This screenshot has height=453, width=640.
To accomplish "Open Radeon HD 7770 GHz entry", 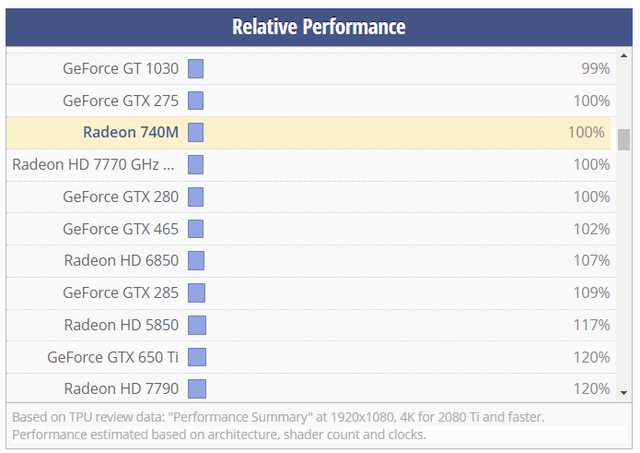I will [x=95, y=165].
